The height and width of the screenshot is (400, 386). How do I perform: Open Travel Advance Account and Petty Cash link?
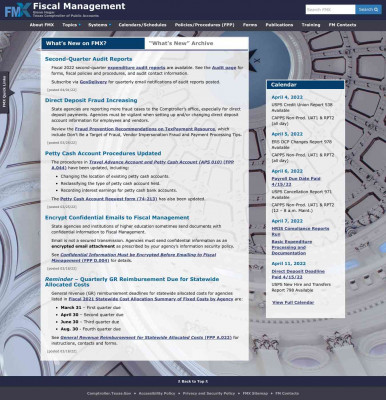143,165
